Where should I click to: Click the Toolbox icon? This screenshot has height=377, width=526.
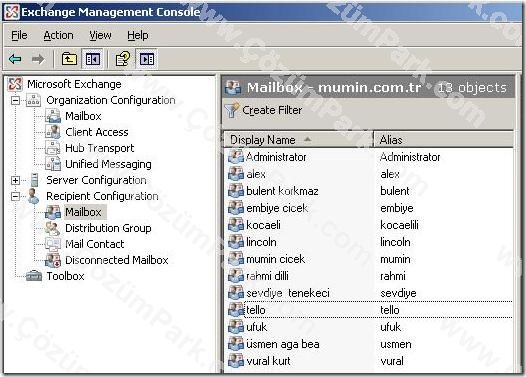[x=34, y=276]
